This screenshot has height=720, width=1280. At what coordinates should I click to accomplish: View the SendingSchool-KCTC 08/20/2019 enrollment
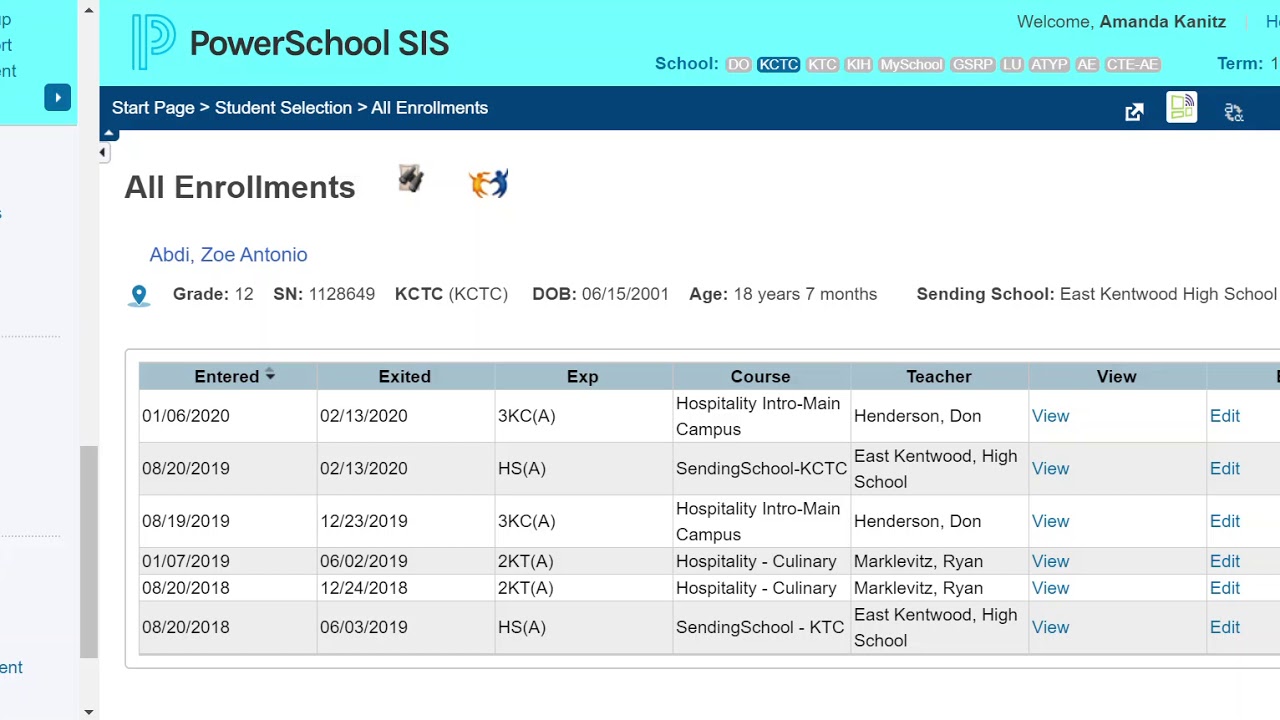[x=1050, y=468]
